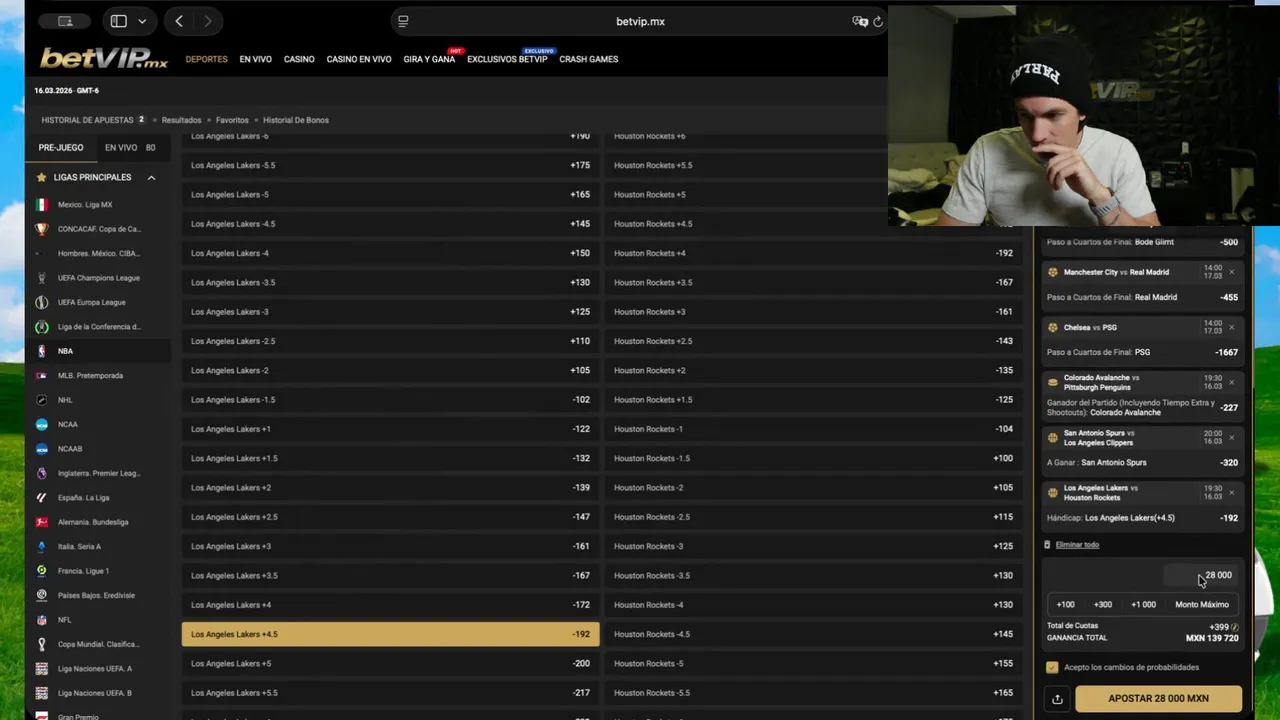Click the NBA league icon
The image size is (1280, 720).
pos(41,351)
